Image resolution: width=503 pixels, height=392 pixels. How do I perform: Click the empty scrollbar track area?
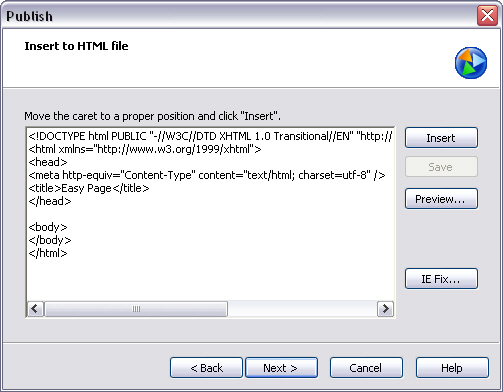302,309
